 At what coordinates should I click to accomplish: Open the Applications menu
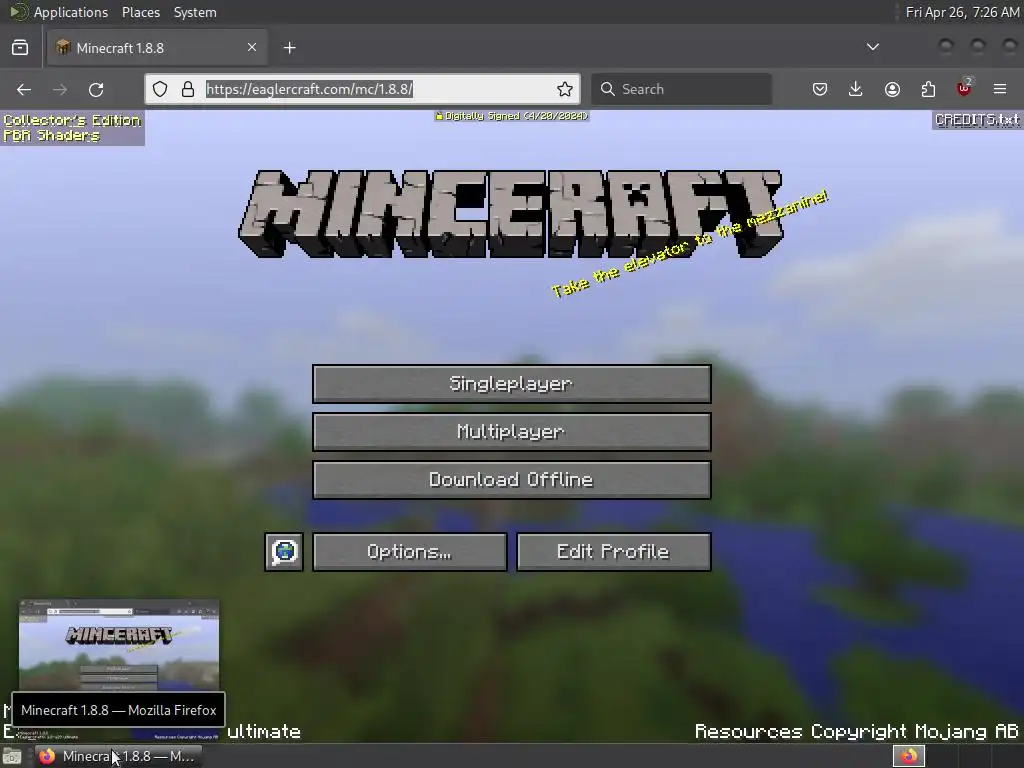pos(71,12)
